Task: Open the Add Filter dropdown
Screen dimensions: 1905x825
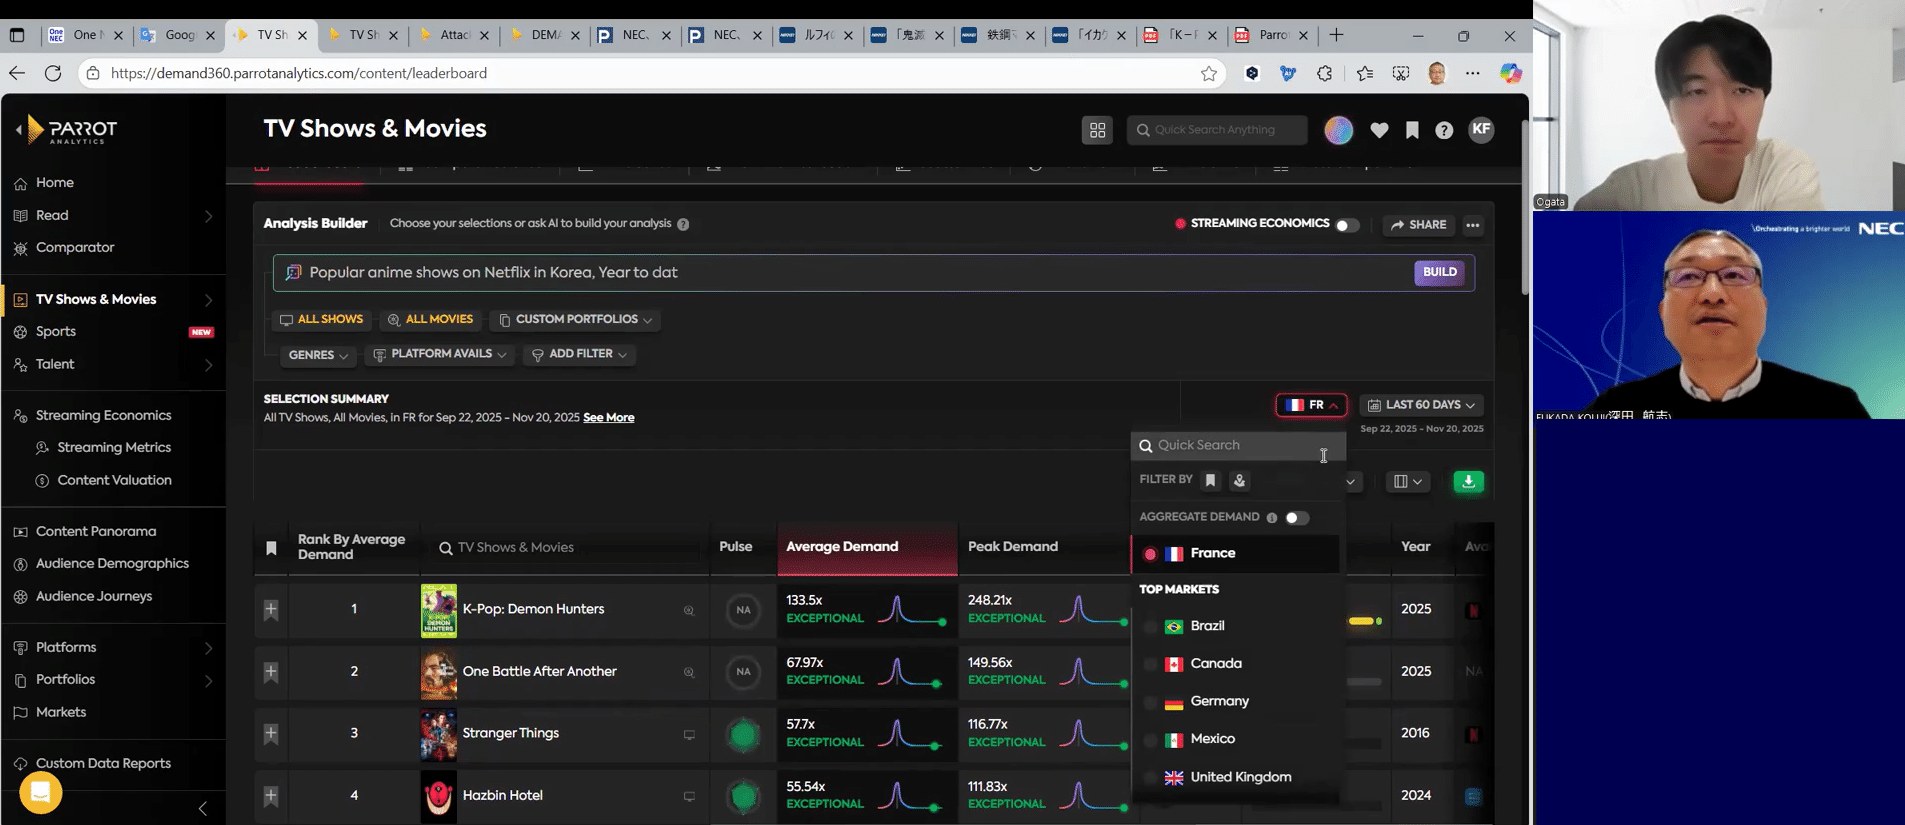Action: coord(579,354)
